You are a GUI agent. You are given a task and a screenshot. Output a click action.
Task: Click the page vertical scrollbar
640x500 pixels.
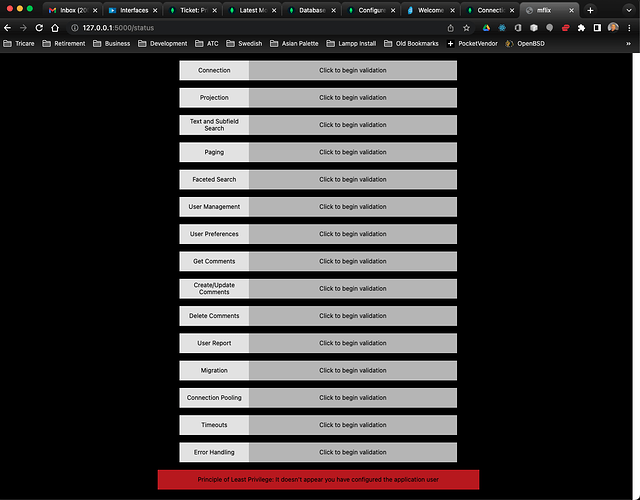tap(636, 276)
